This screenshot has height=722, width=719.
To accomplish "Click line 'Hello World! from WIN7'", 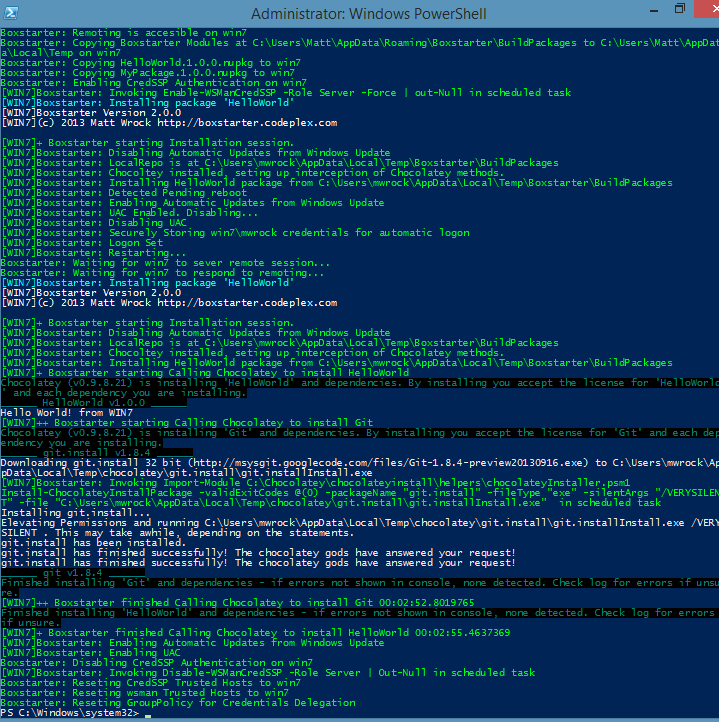I will tap(67, 413).
